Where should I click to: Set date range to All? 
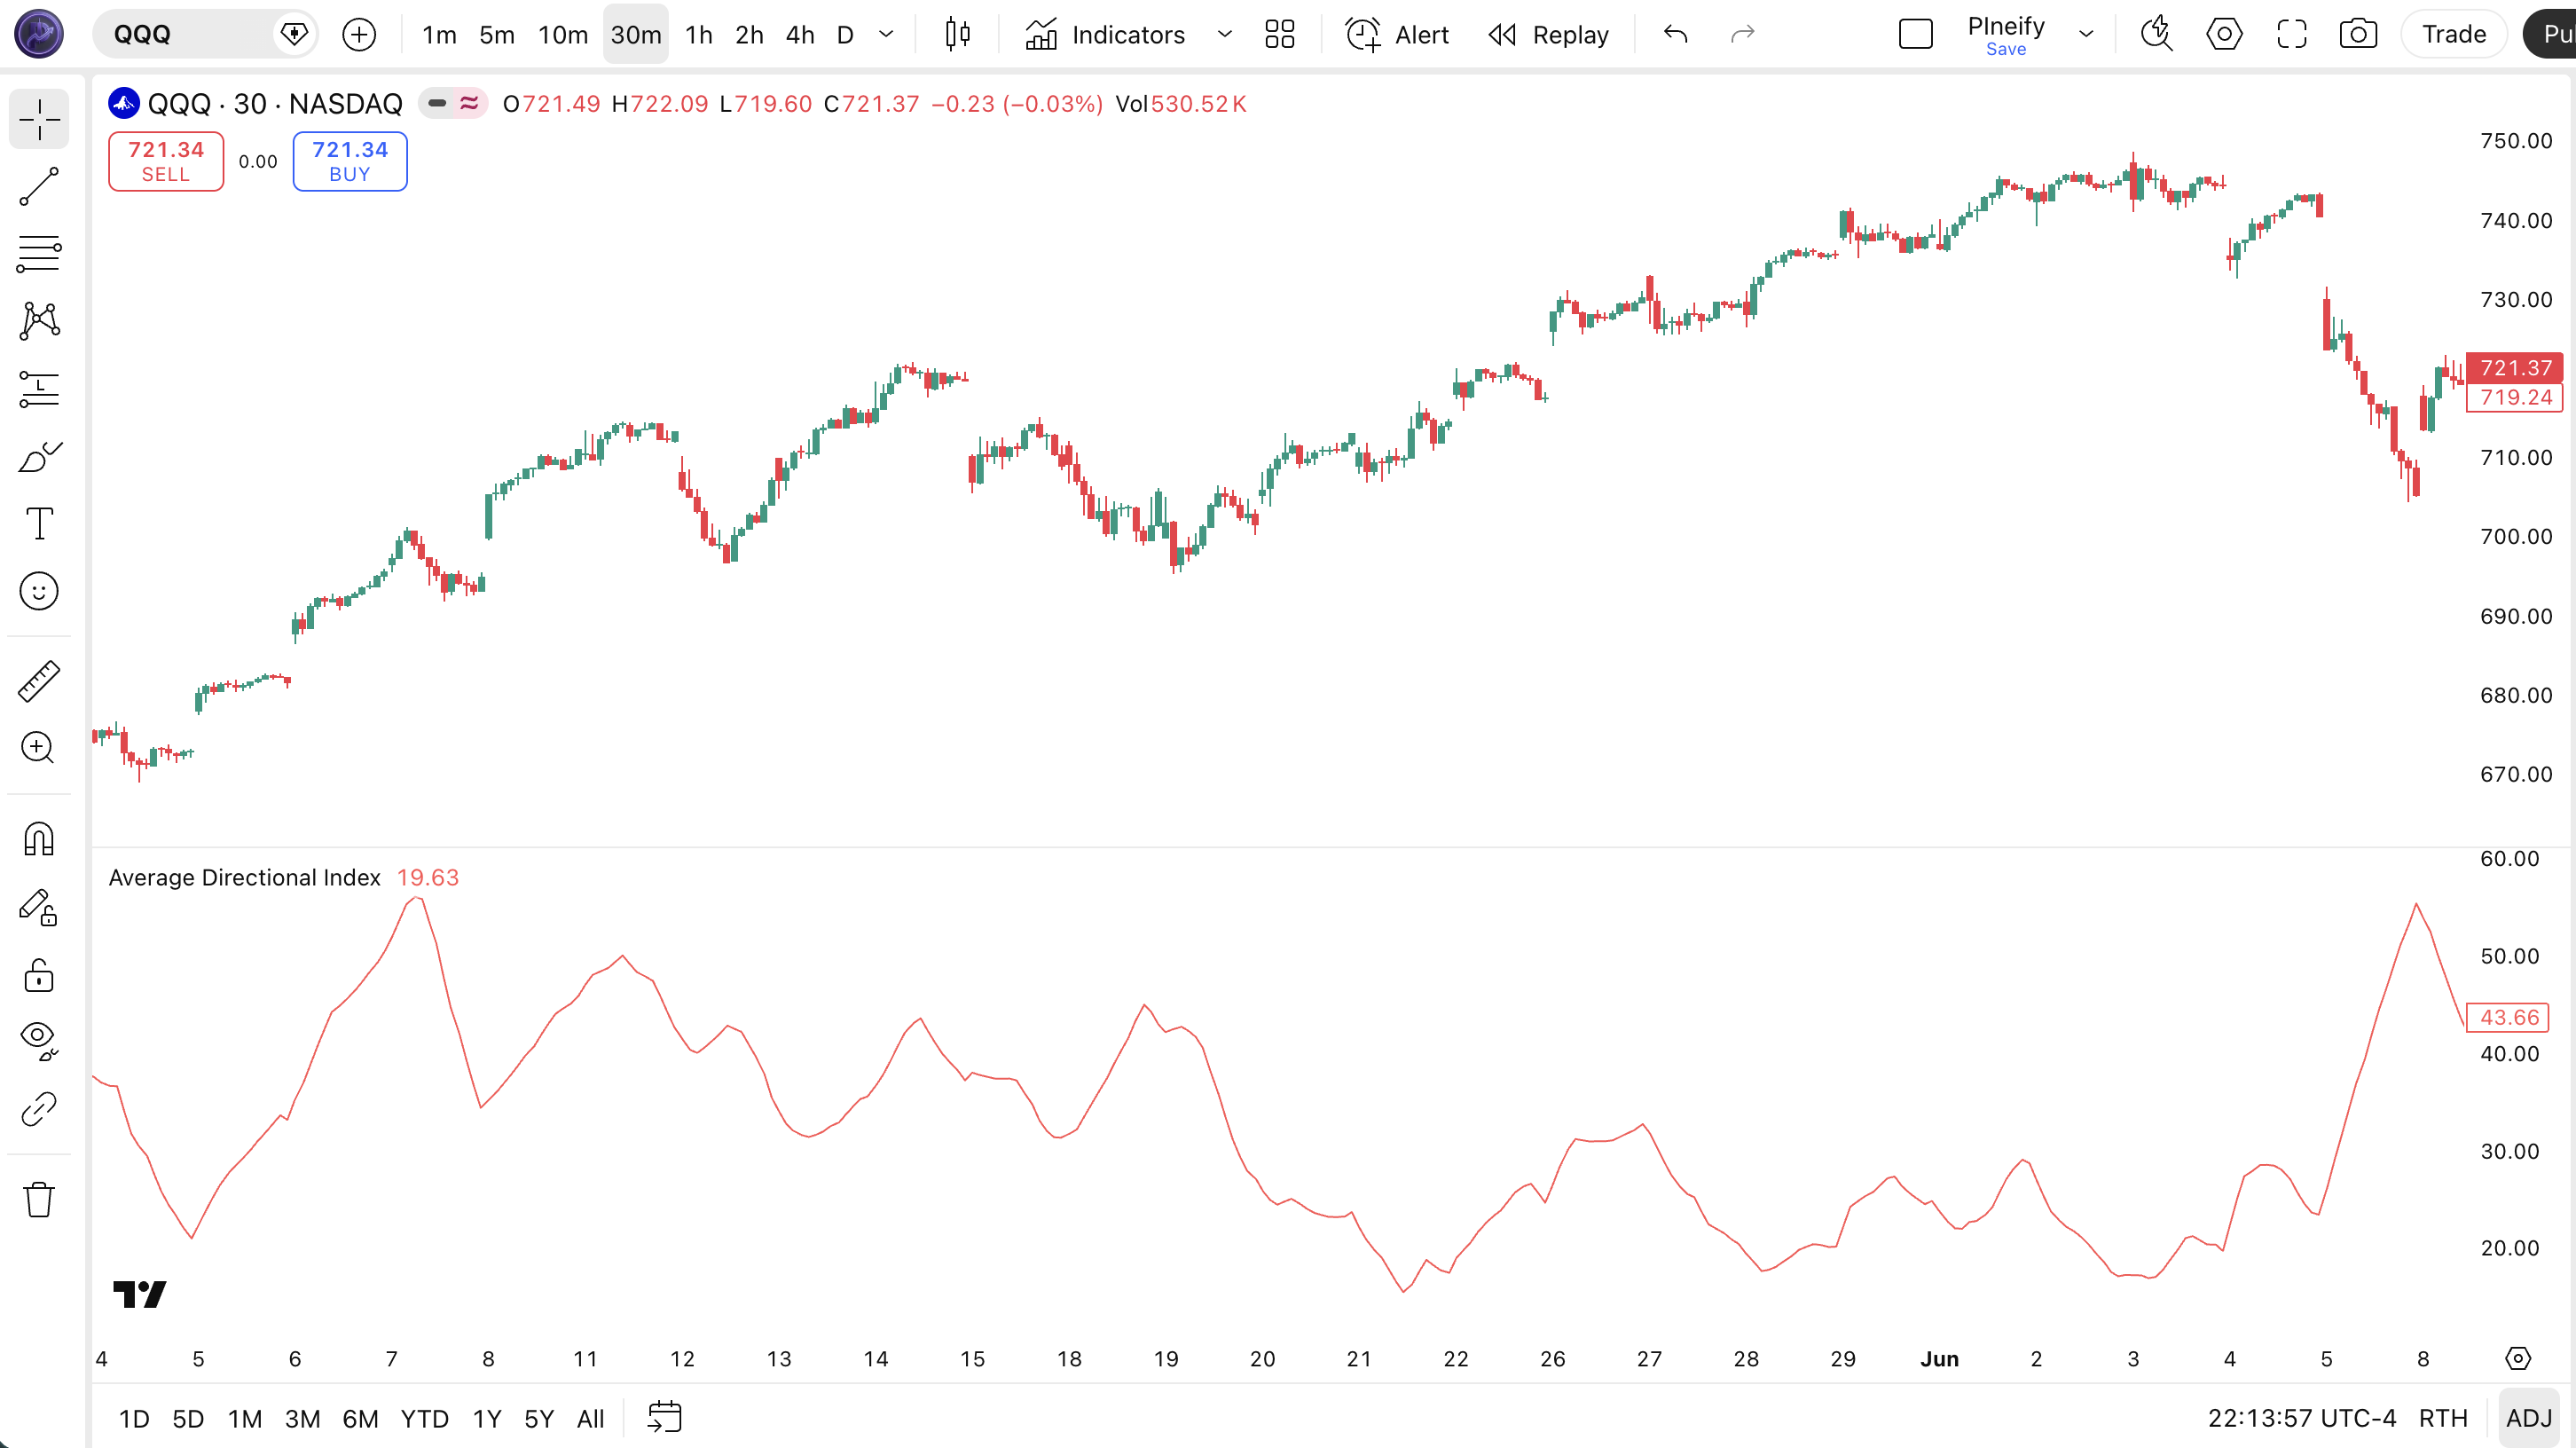pyautogui.click(x=591, y=1418)
